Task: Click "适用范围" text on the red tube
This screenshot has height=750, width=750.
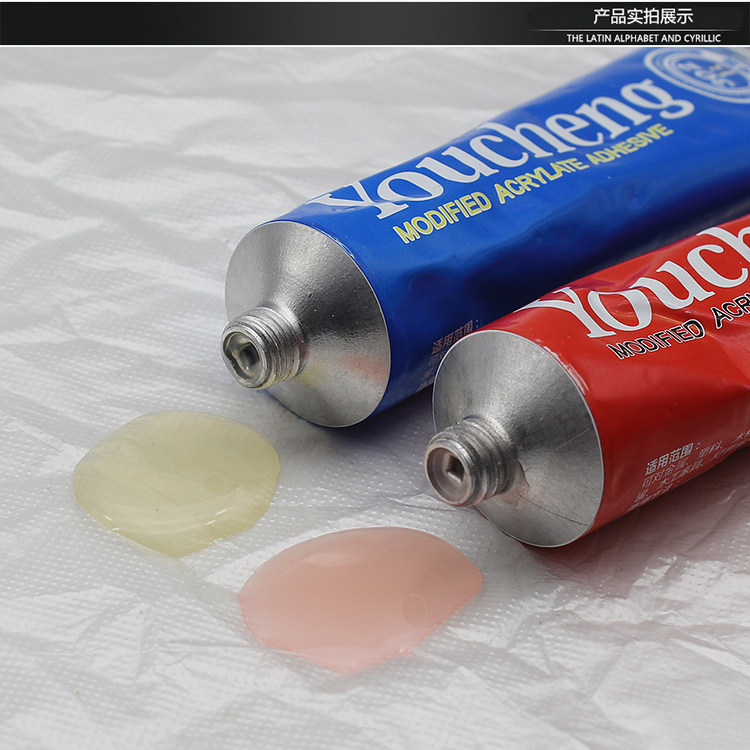Action: click(670, 459)
